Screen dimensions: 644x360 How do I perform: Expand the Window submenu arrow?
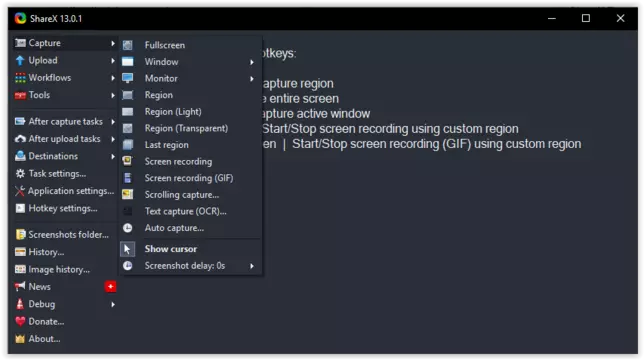click(x=252, y=62)
